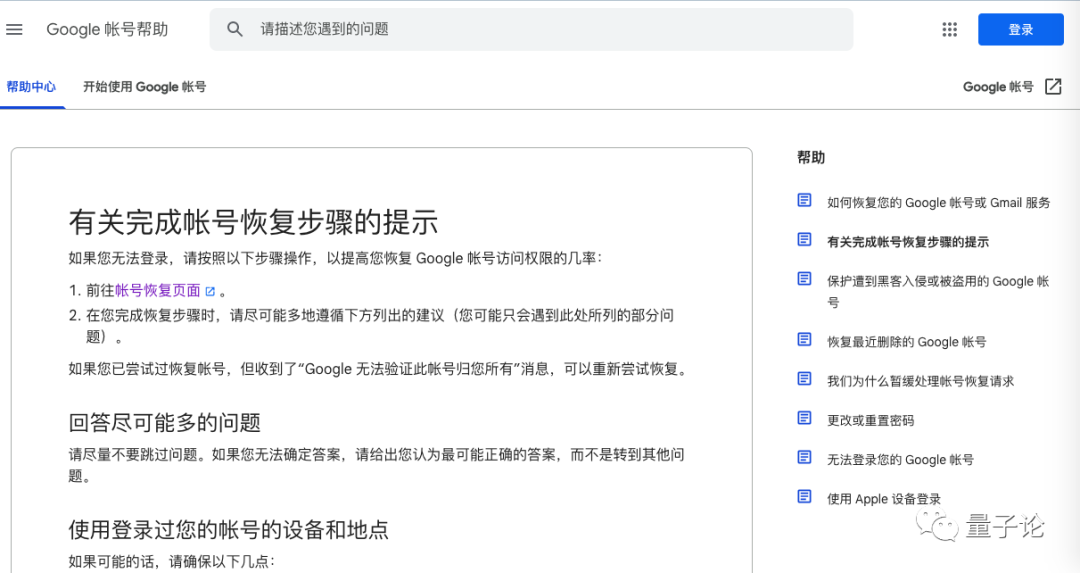Screen dimensions: 1080x573
Task: Switch to 开始使用 Google 帐号 tab
Action: pyautogui.click(x=145, y=87)
